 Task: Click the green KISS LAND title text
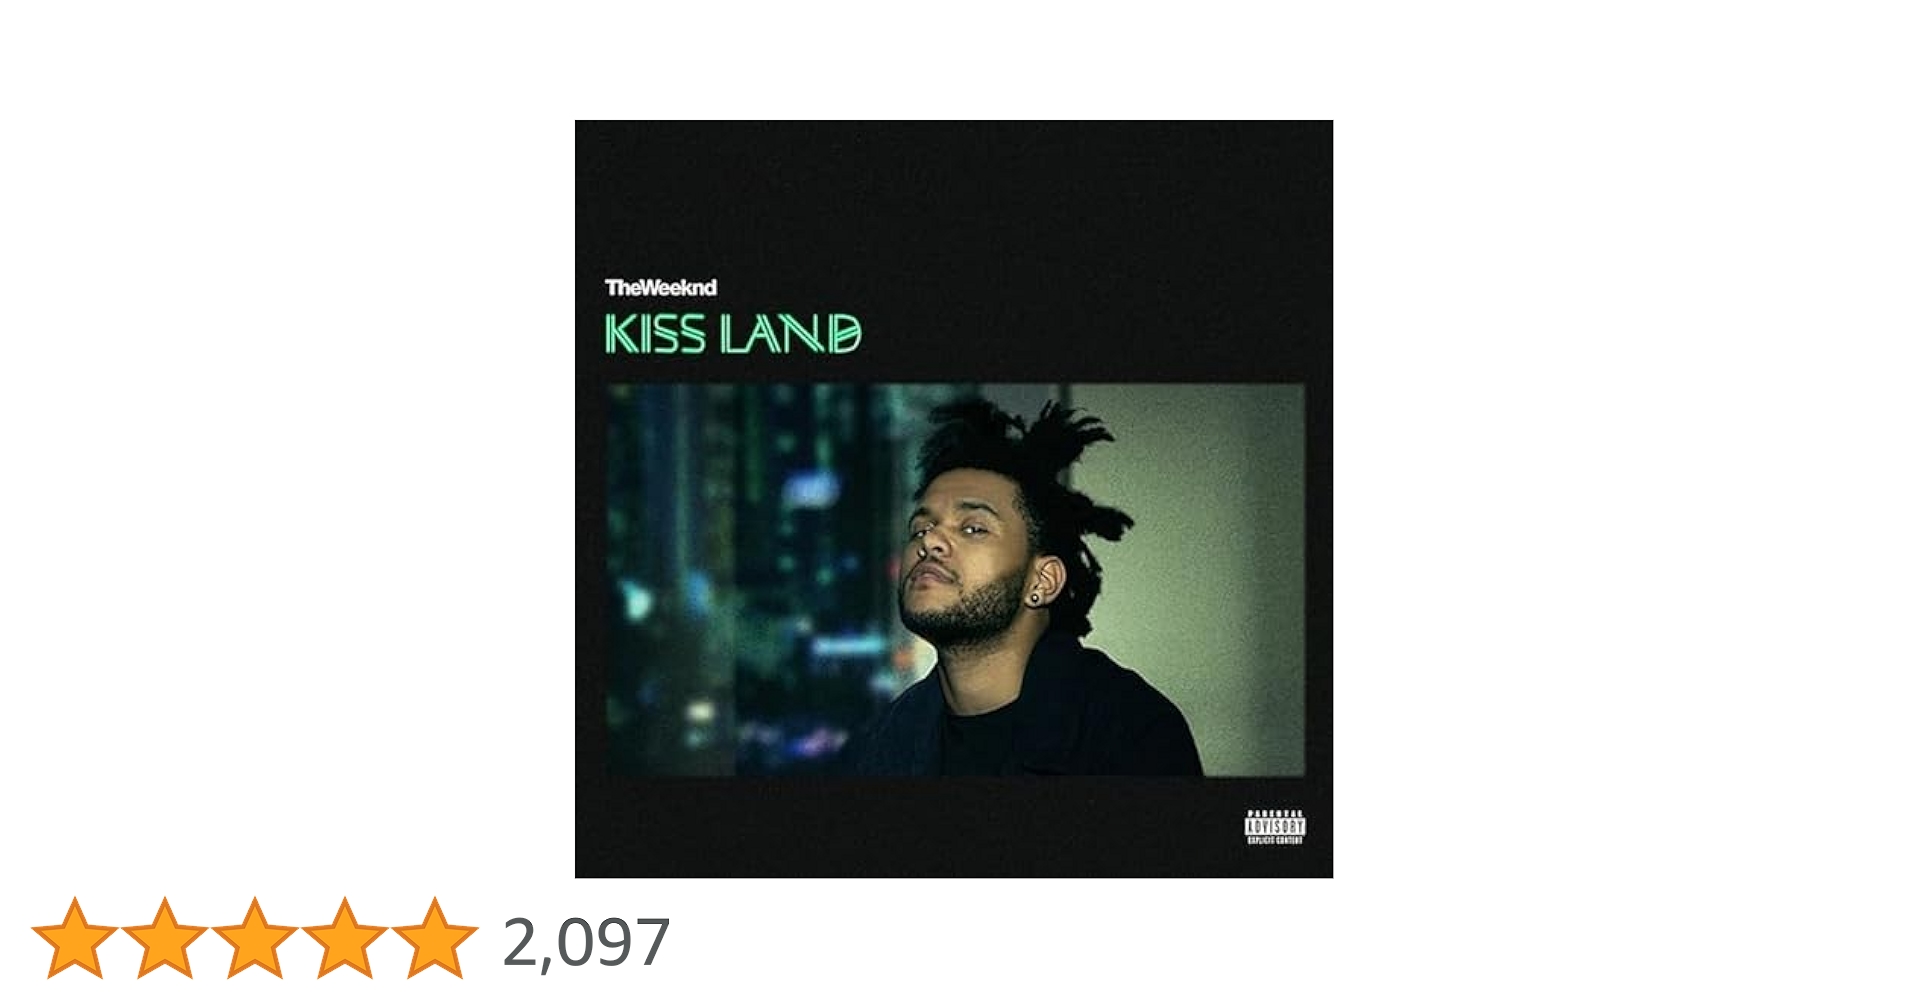(x=733, y=334)
